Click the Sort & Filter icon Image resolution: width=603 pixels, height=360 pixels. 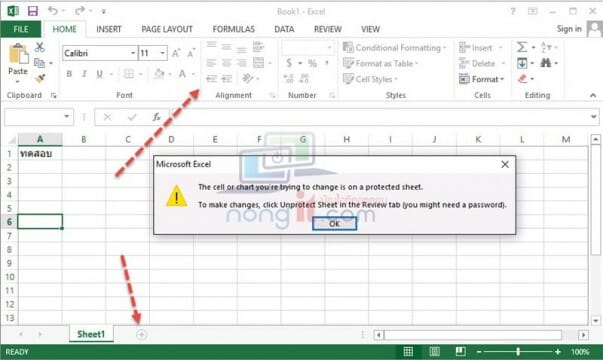pyautogui.click(x=546, y=47)
